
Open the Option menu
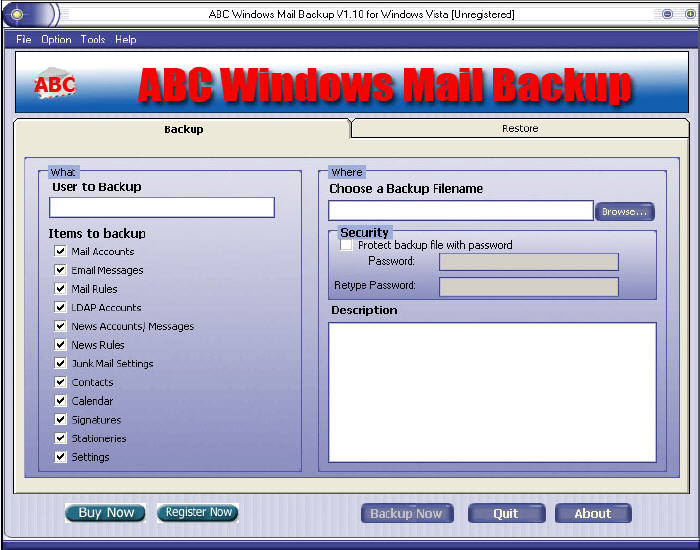[56, 39]
